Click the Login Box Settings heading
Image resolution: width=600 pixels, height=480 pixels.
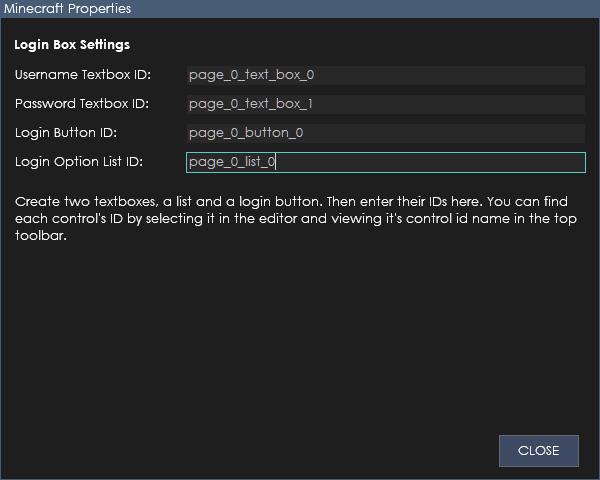[x=72, y=45]
